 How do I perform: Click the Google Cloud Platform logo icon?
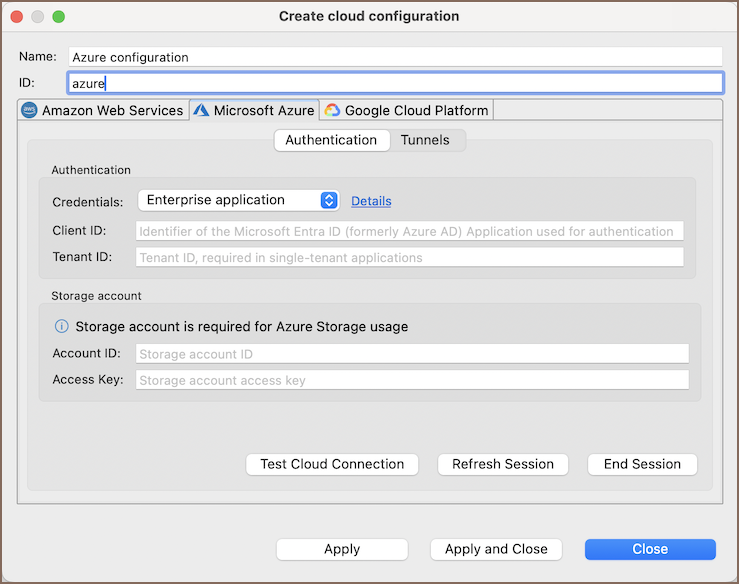[x=332, y=111]
